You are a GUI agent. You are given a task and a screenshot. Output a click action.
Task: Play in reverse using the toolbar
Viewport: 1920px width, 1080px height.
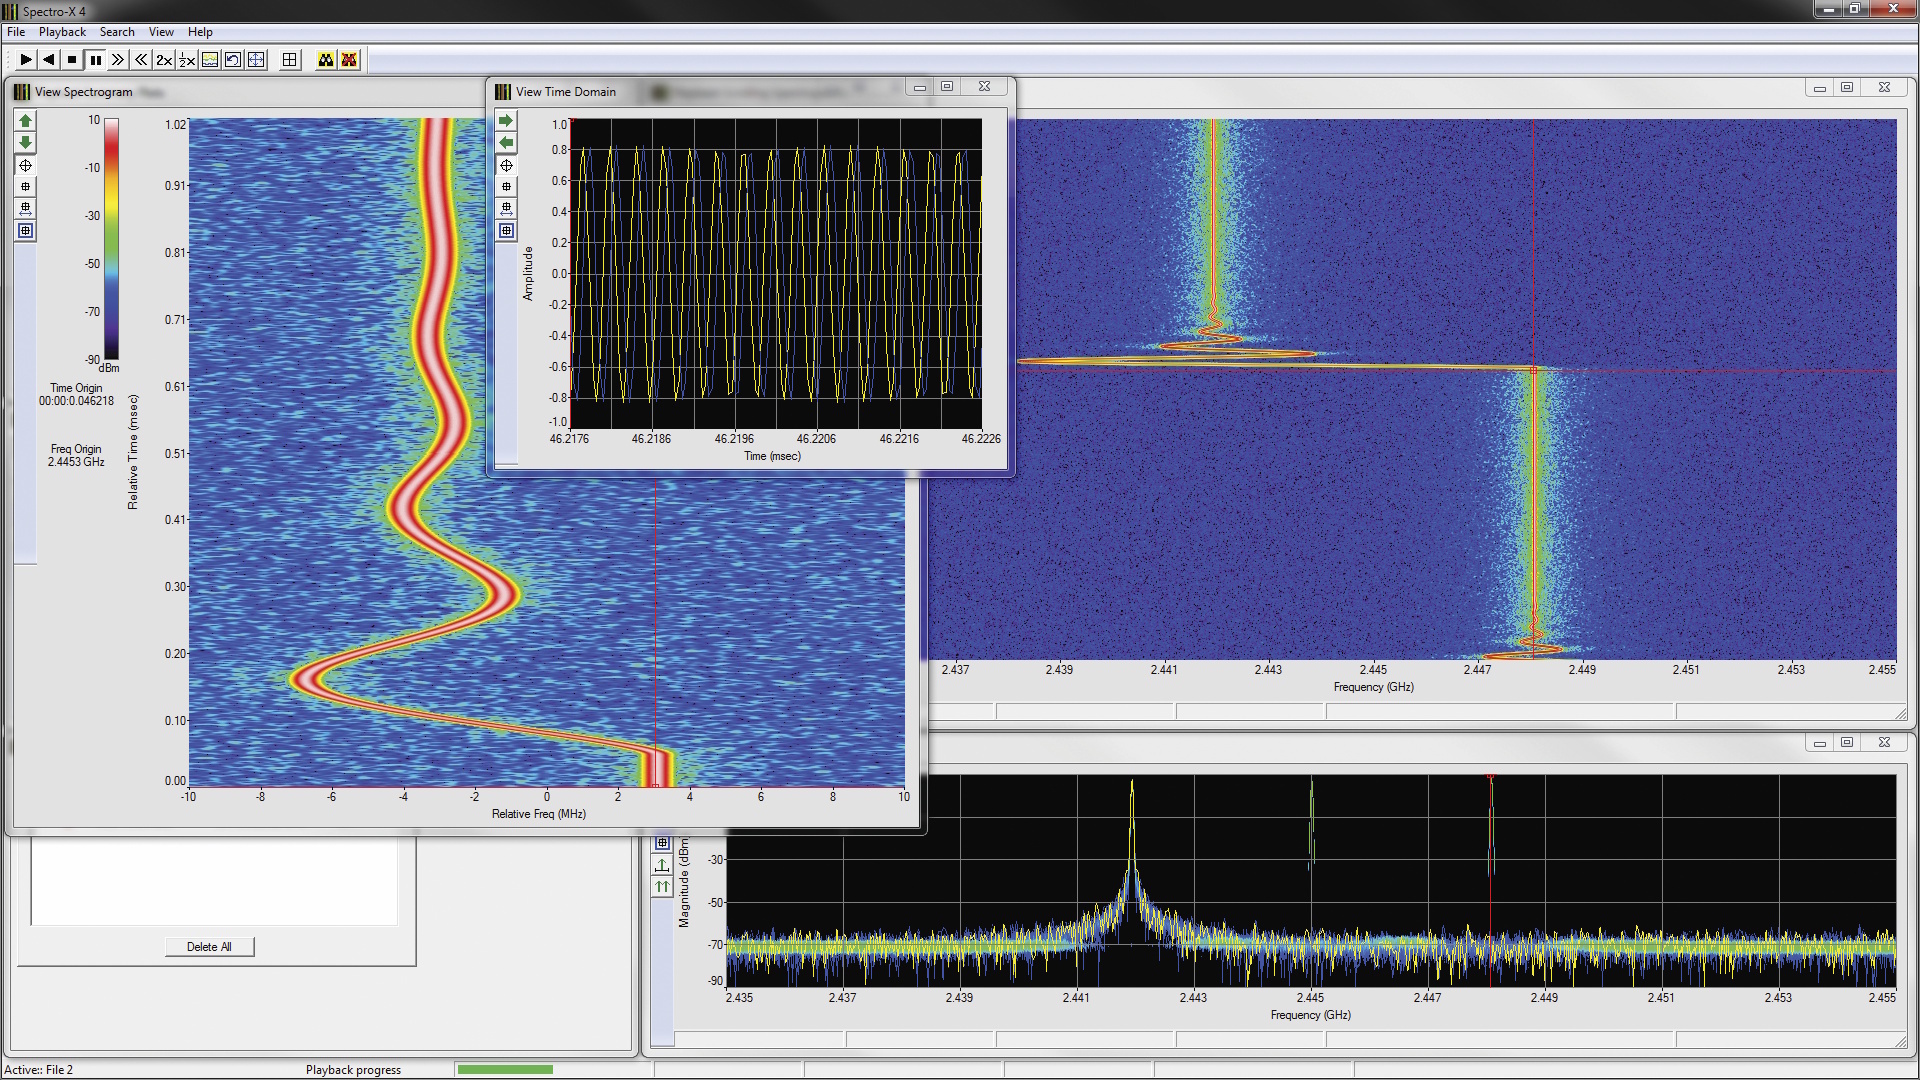tap(49, 60)
